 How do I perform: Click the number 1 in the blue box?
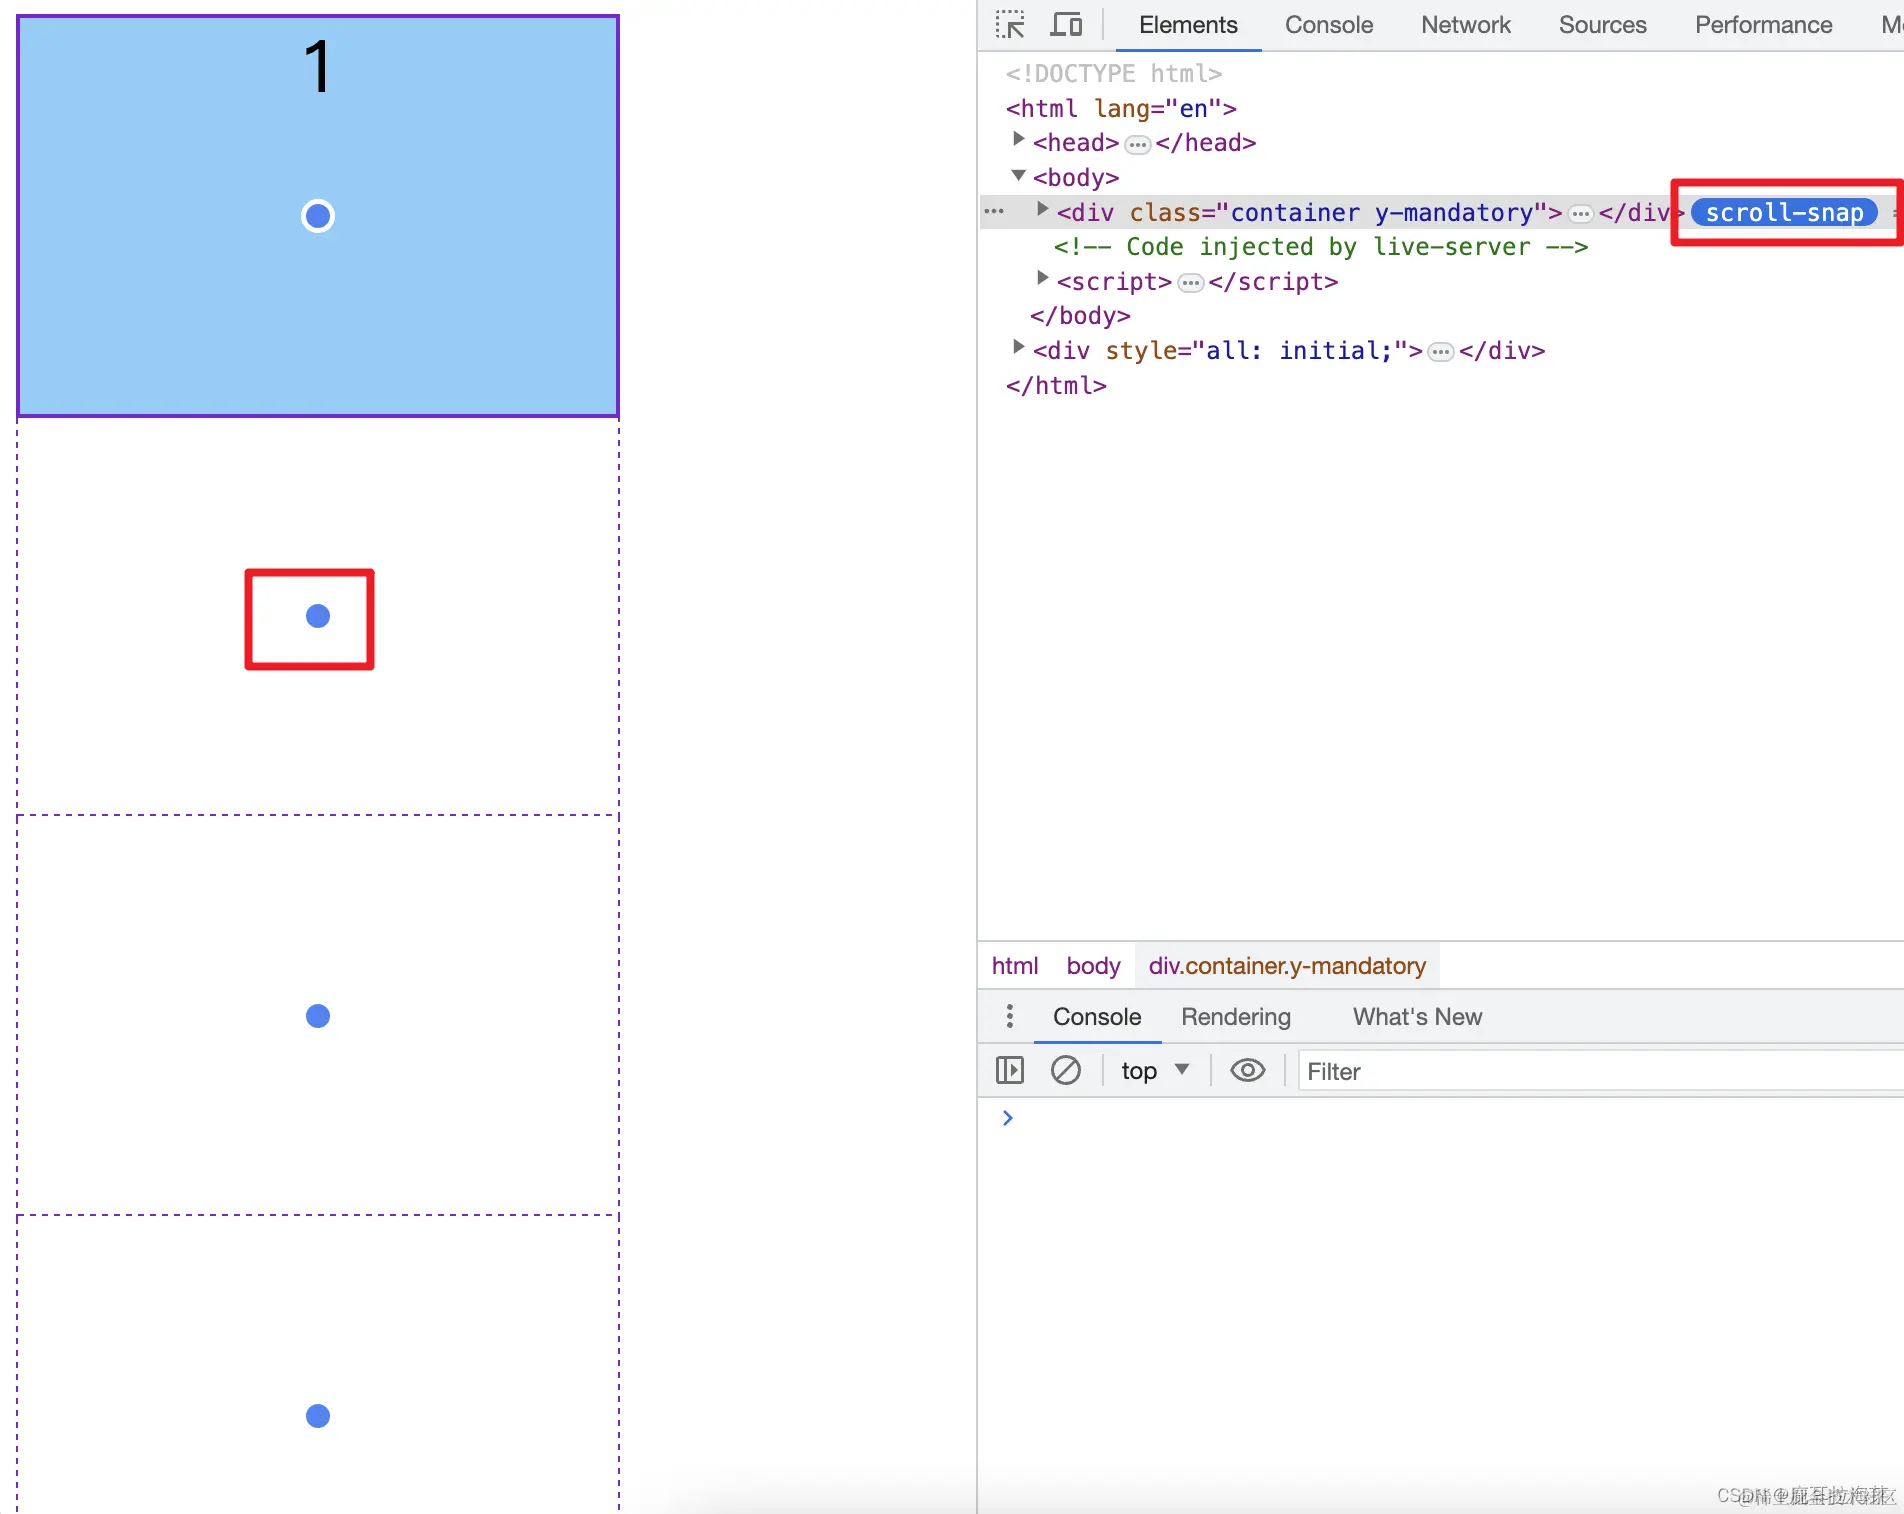(318, 67)
